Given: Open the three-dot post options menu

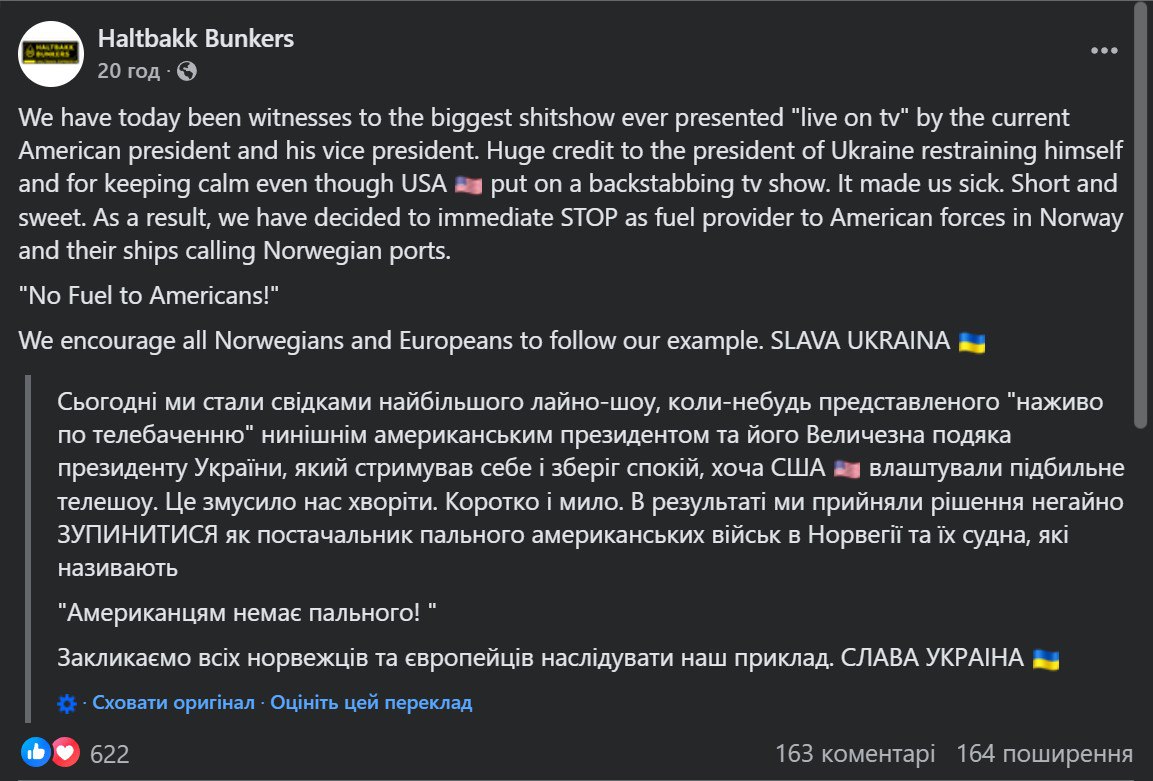Looking at the screenshot, I should point(1104,51).
